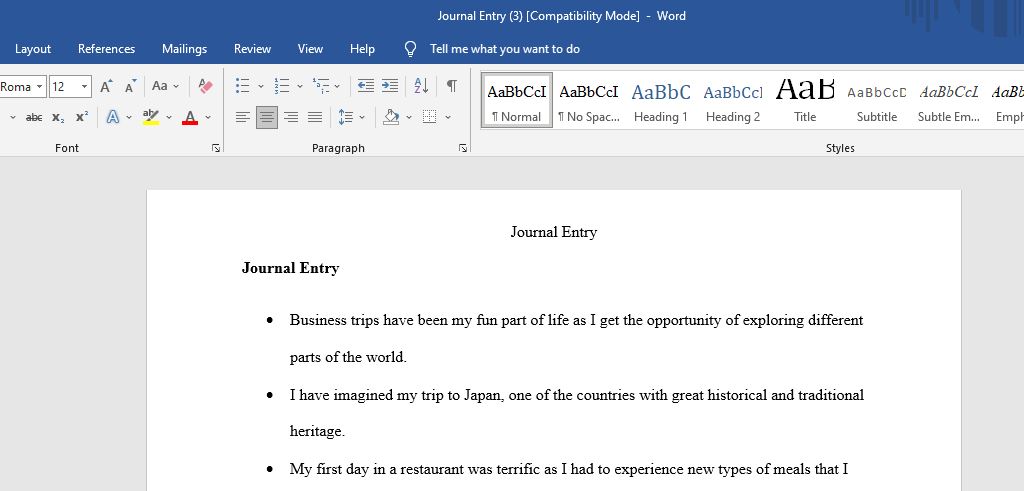The image size is (1024, 491).
Task: Click bullet text about trip to Japan
Action: coord(577,413)
